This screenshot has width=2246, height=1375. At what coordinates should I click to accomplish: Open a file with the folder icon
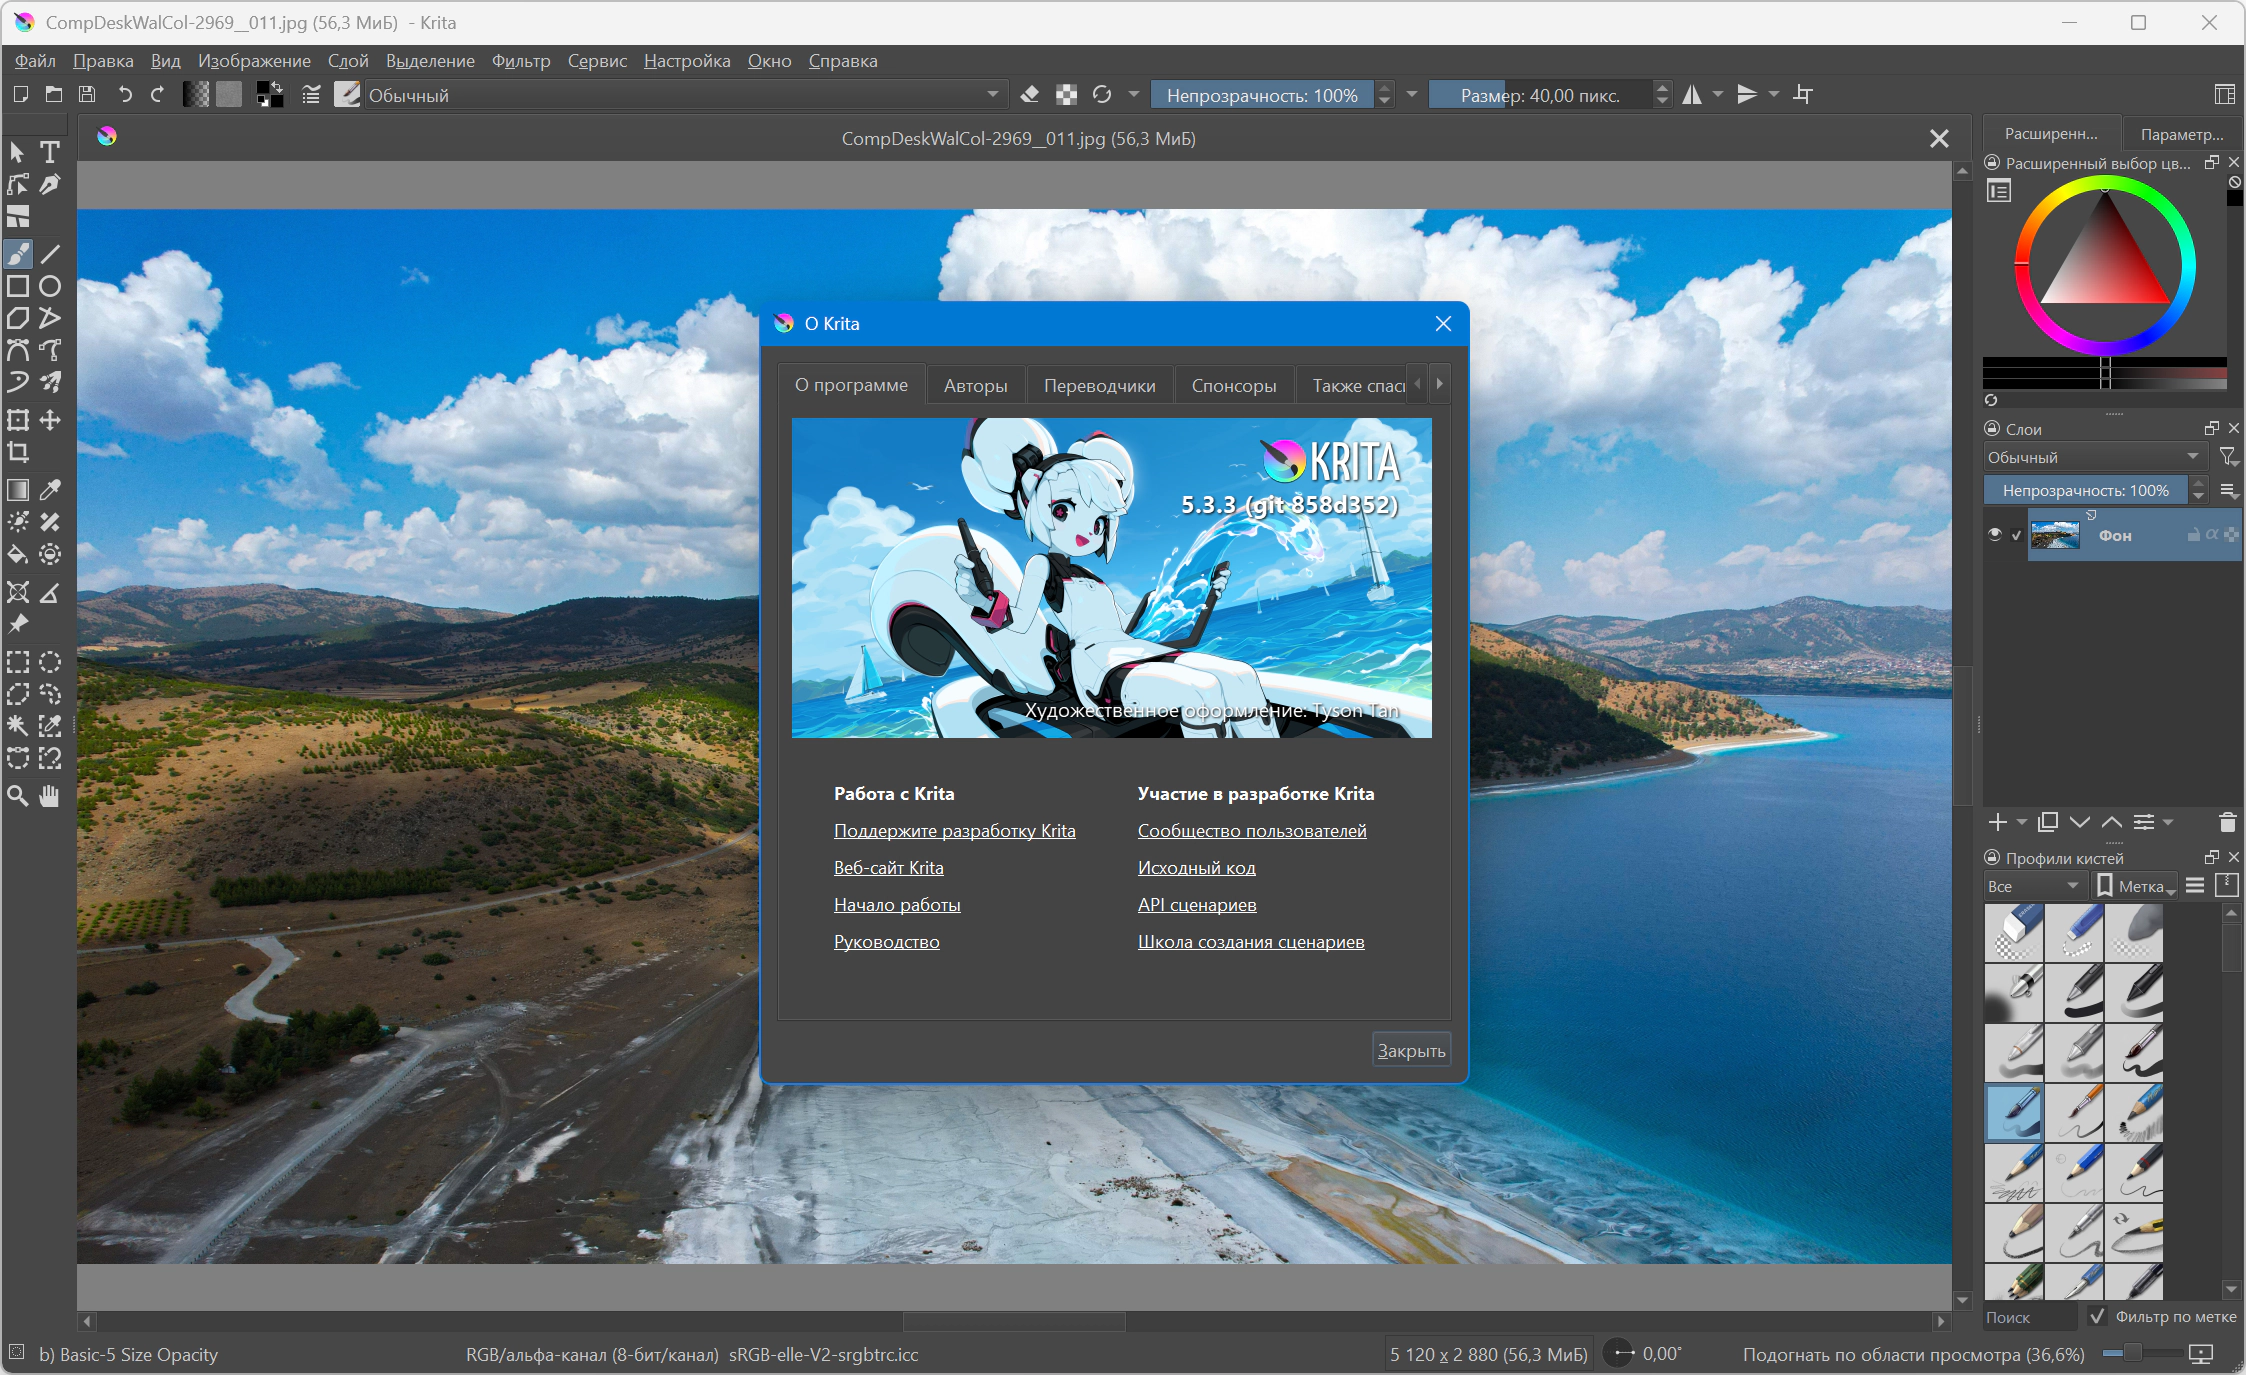pyautogui.click(x=54, y=94)
